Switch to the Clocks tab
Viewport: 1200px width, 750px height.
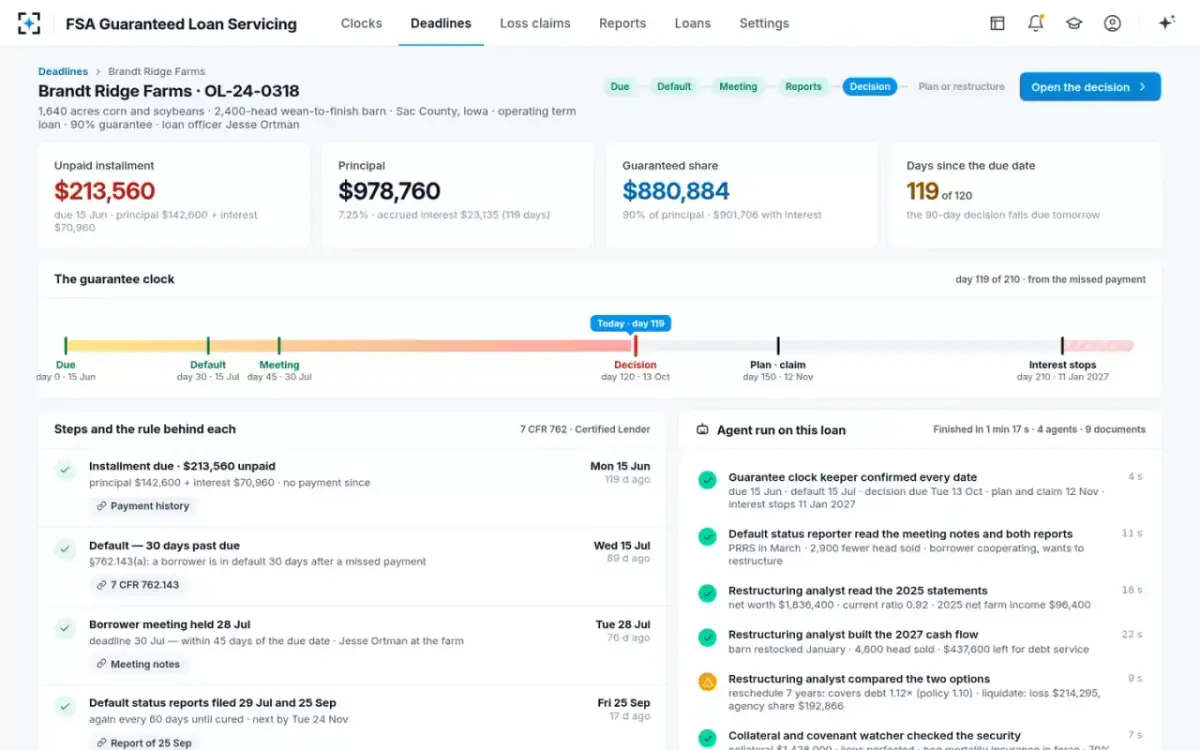pyautogui.click(x=361, y=23)
